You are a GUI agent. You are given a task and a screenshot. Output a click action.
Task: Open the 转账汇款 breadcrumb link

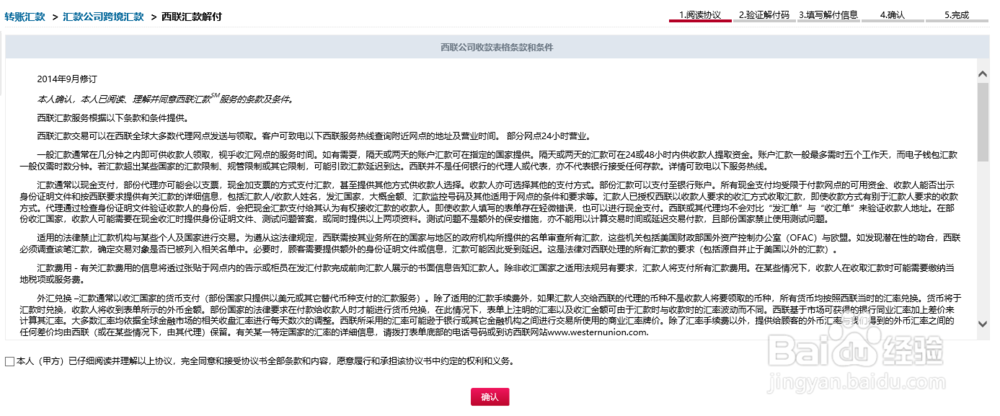[25, 17]
